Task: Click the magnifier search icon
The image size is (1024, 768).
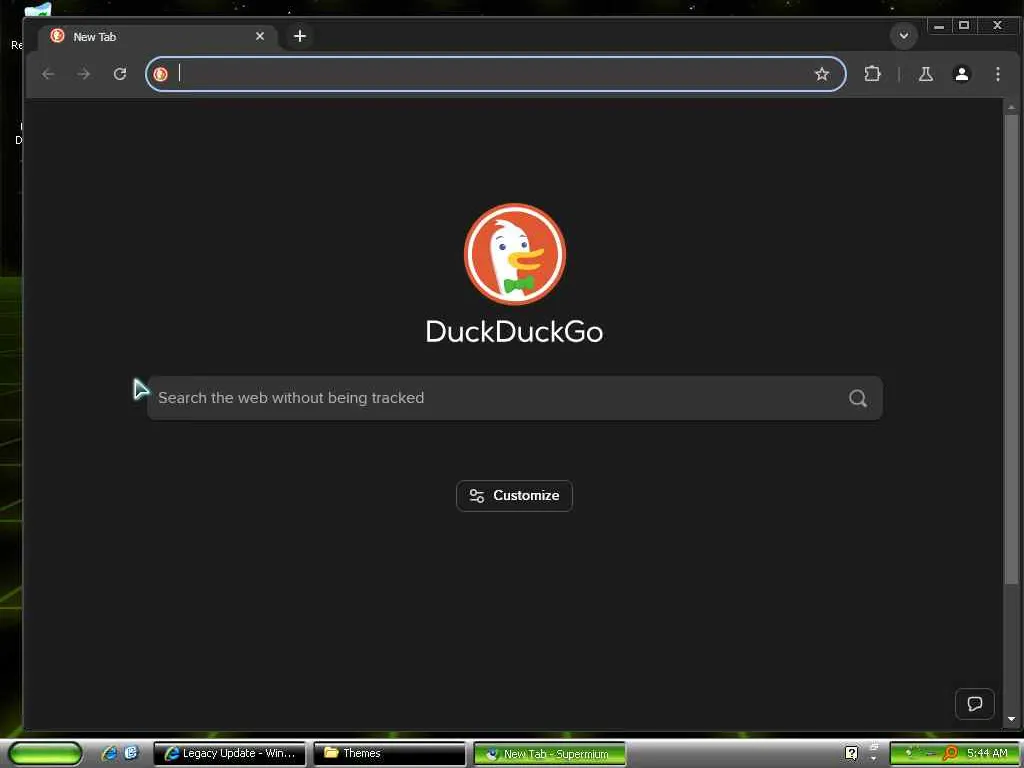Action: (857, 398)
